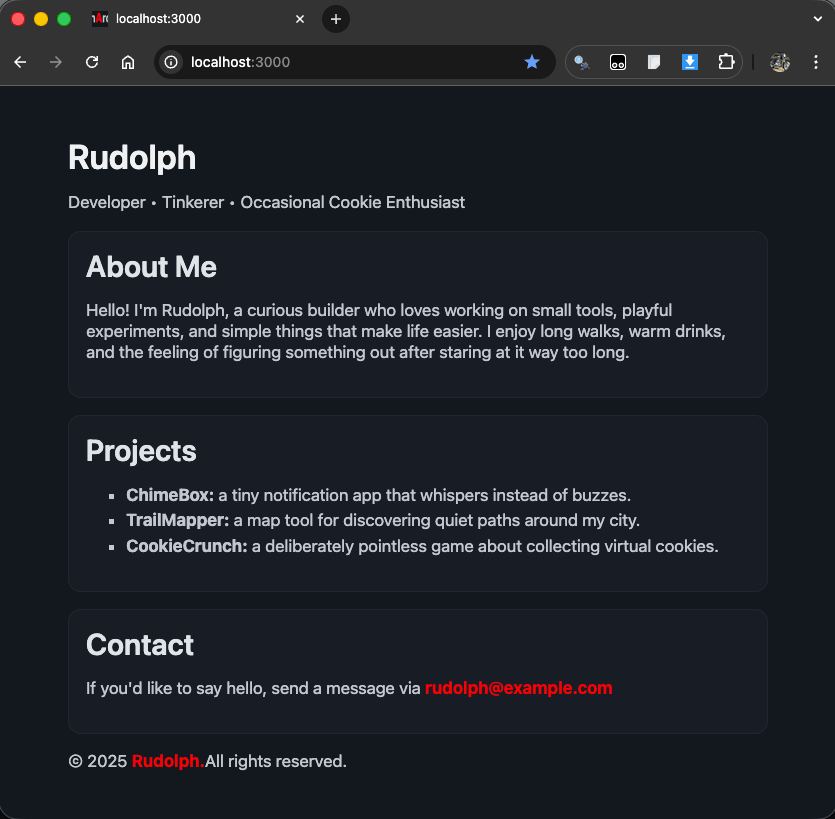Expand the tab search chevron

point(817,19)
